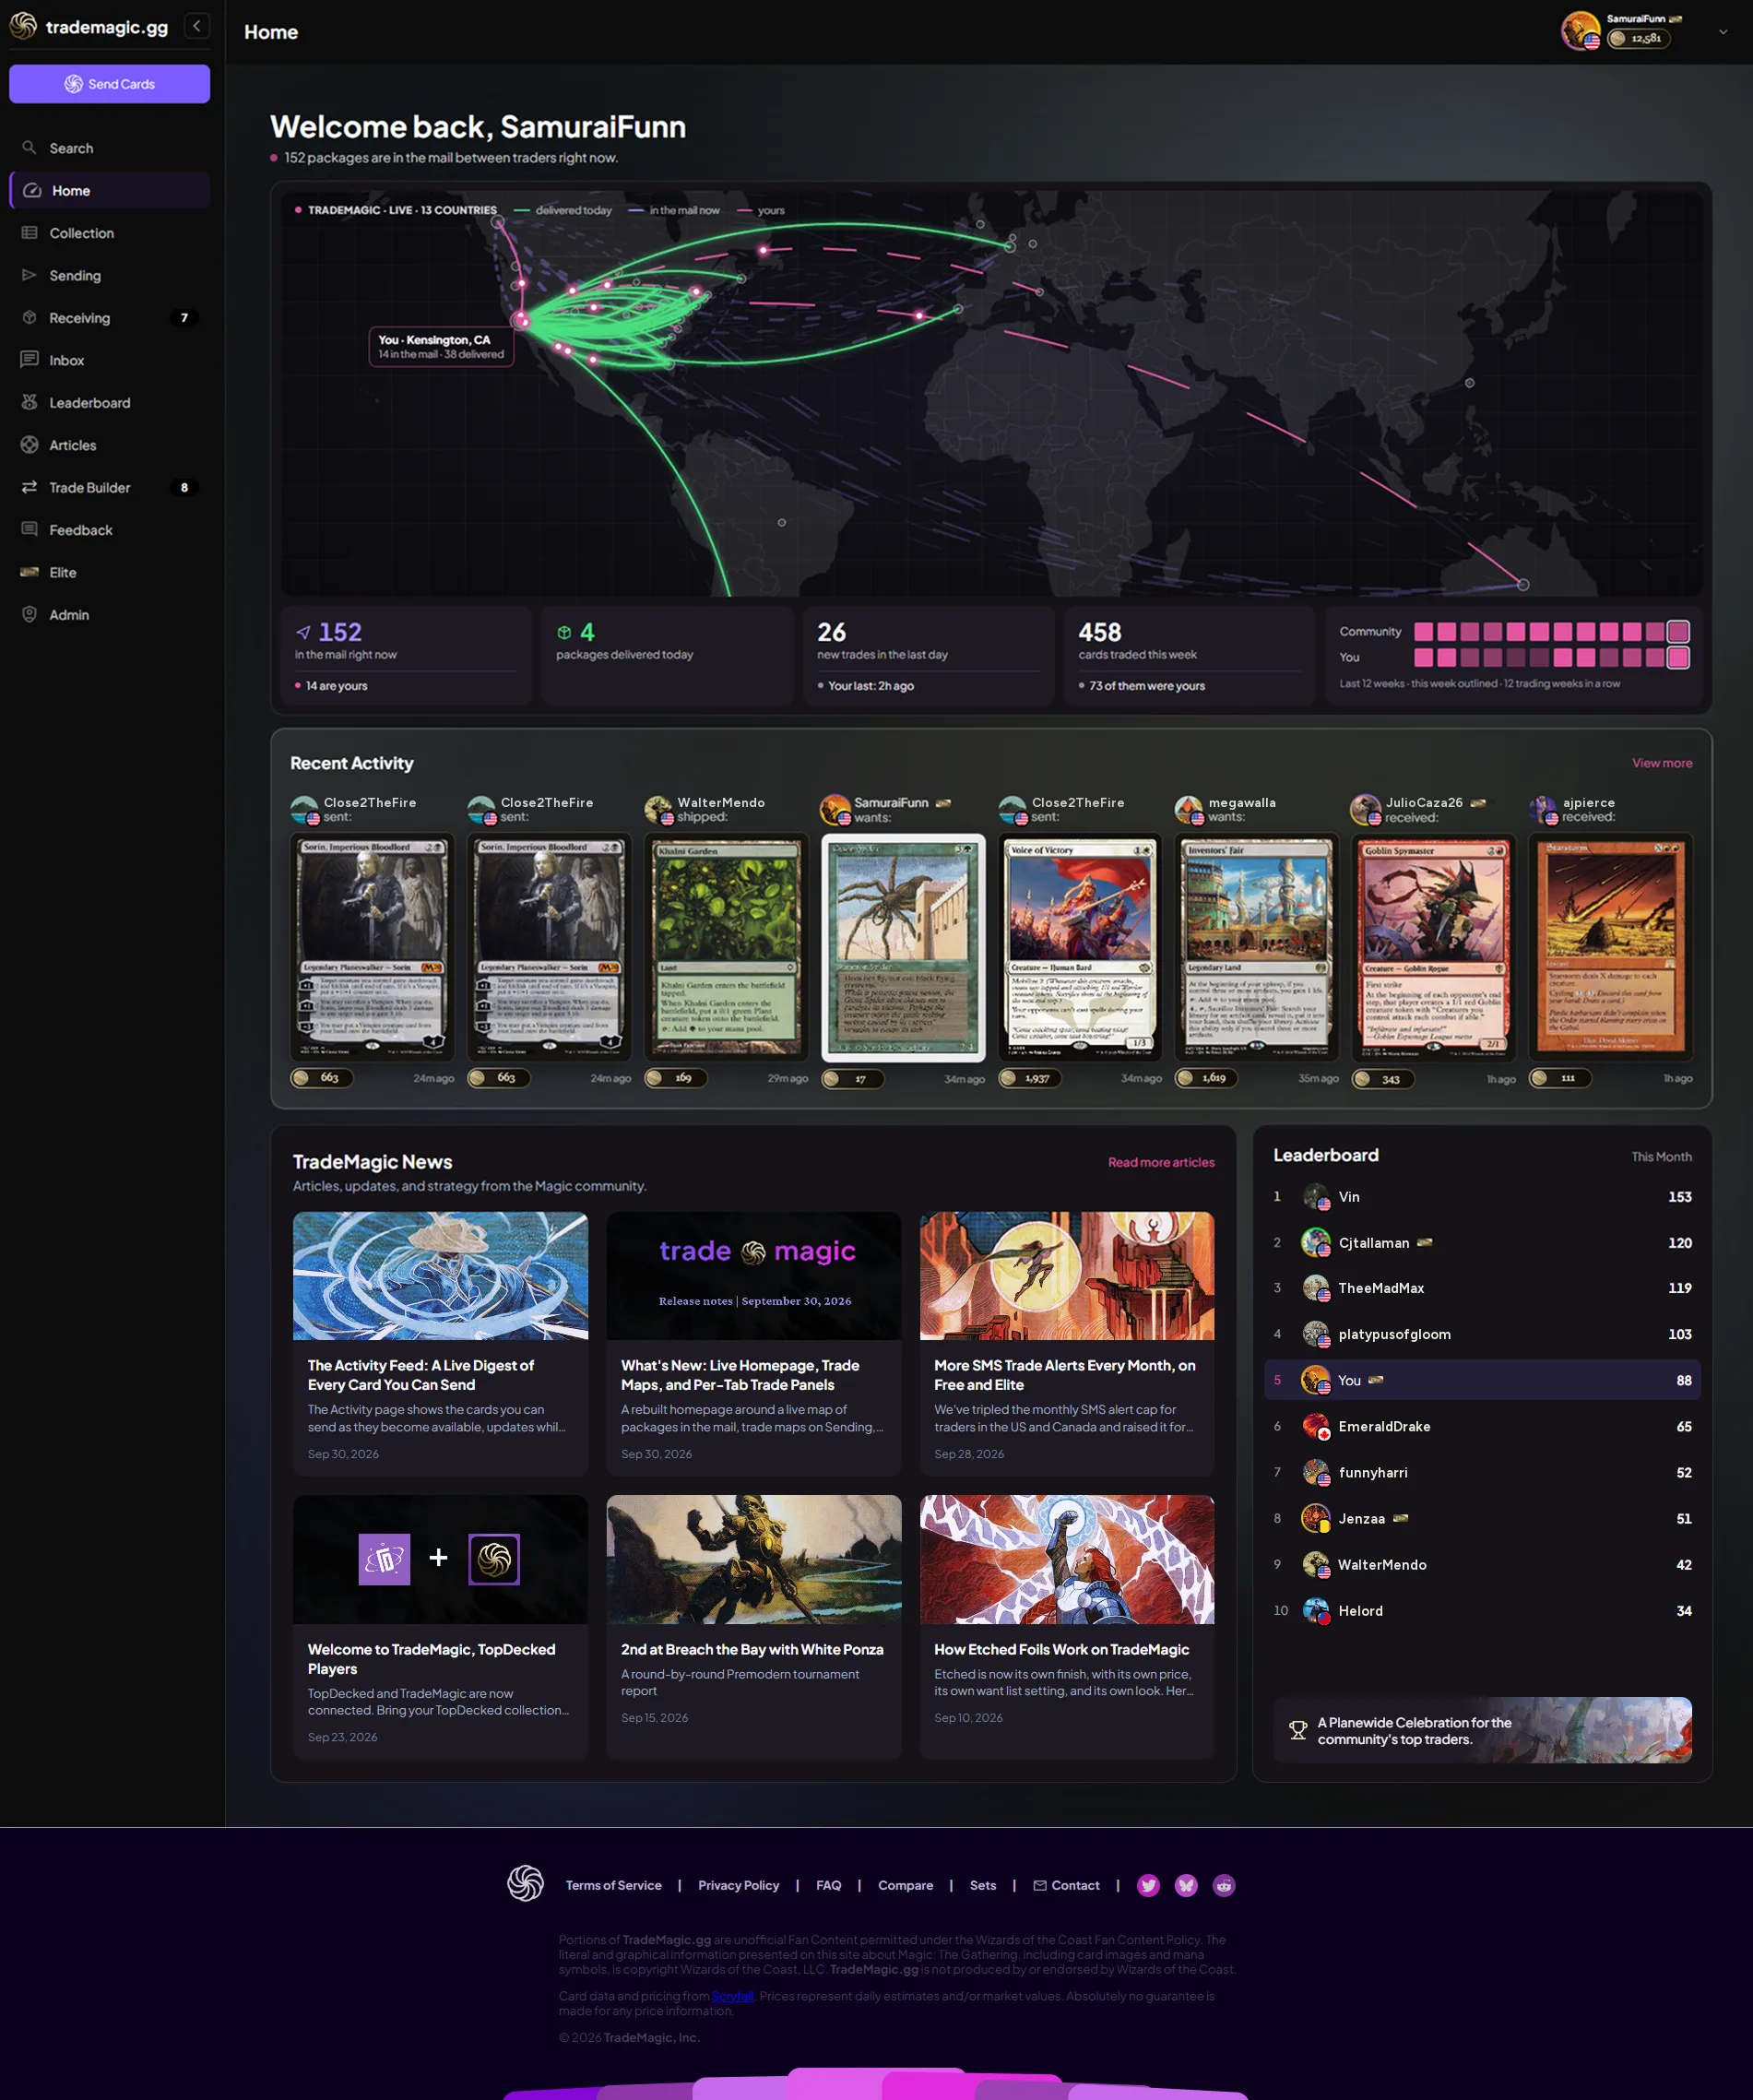
Task: Open the Reddit icon in footer
Action: tap(1224, 1885)
